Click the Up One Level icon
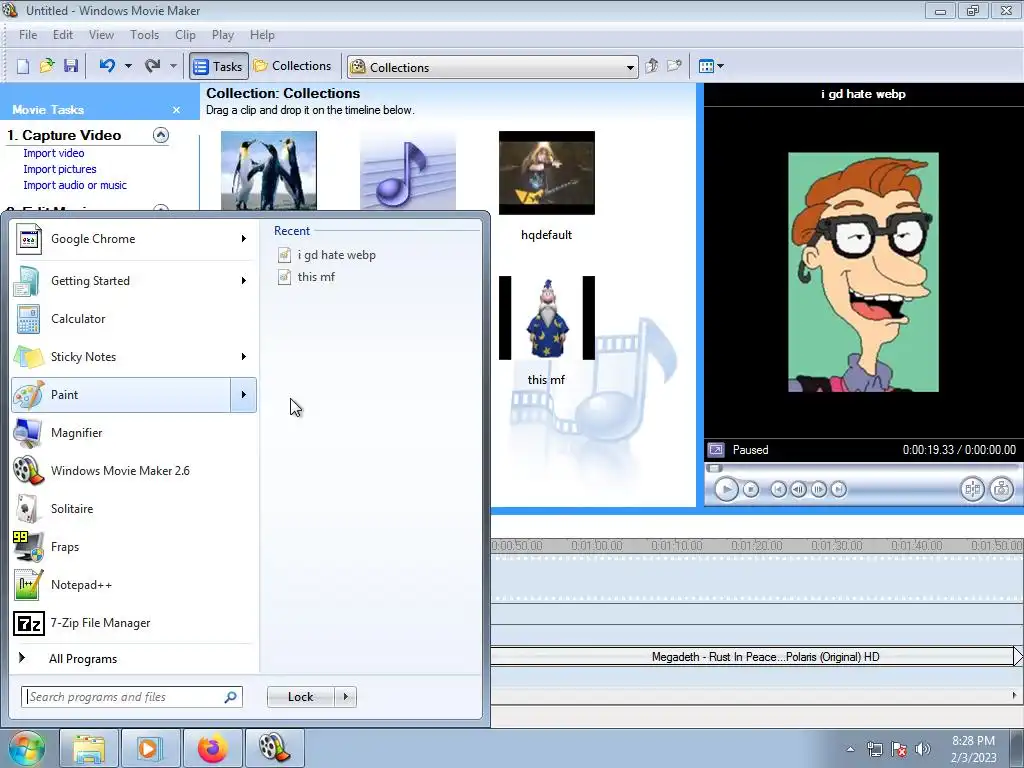The image size is (1024, 768). point(651,66)
